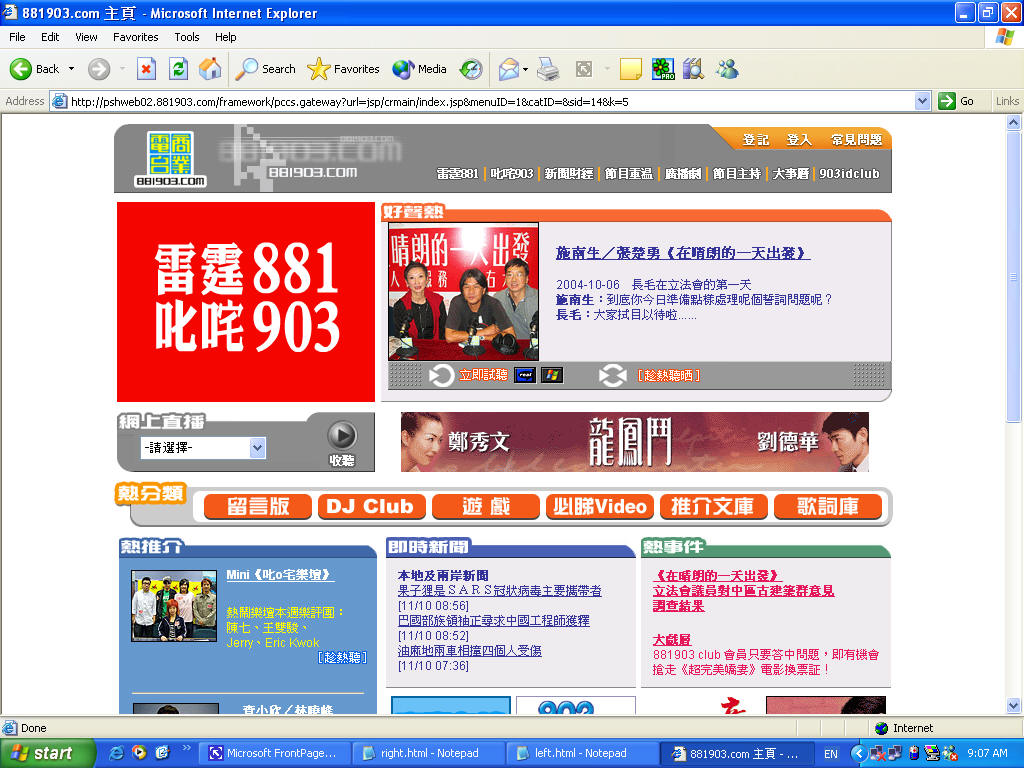Click the Mail toolbar icon
Screen dimensions: 1024x768
[x=508, y=69]
